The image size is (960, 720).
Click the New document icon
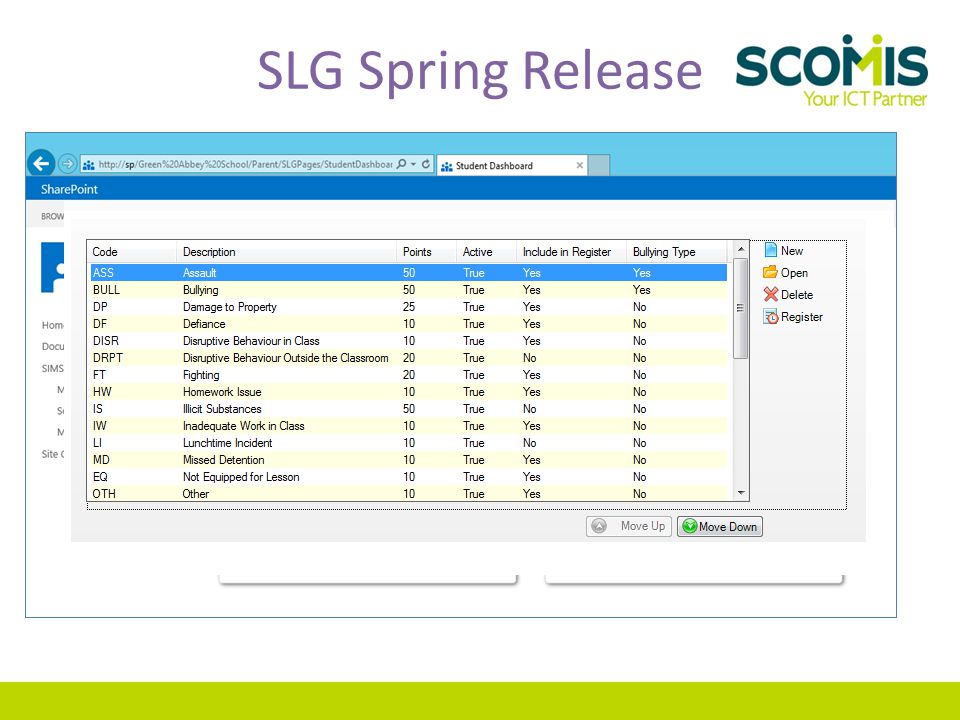[771, 250]
